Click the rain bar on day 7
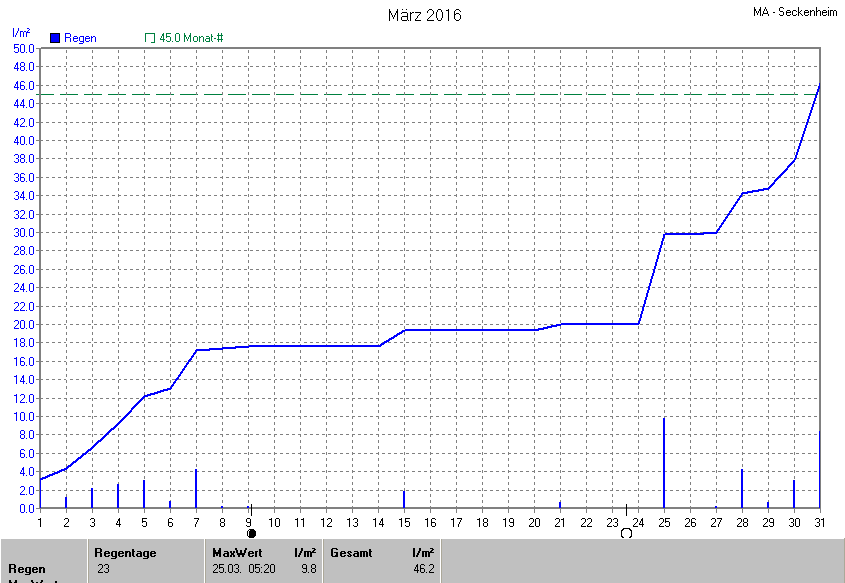Screen dimensions: 845x583 coord(196,489)
